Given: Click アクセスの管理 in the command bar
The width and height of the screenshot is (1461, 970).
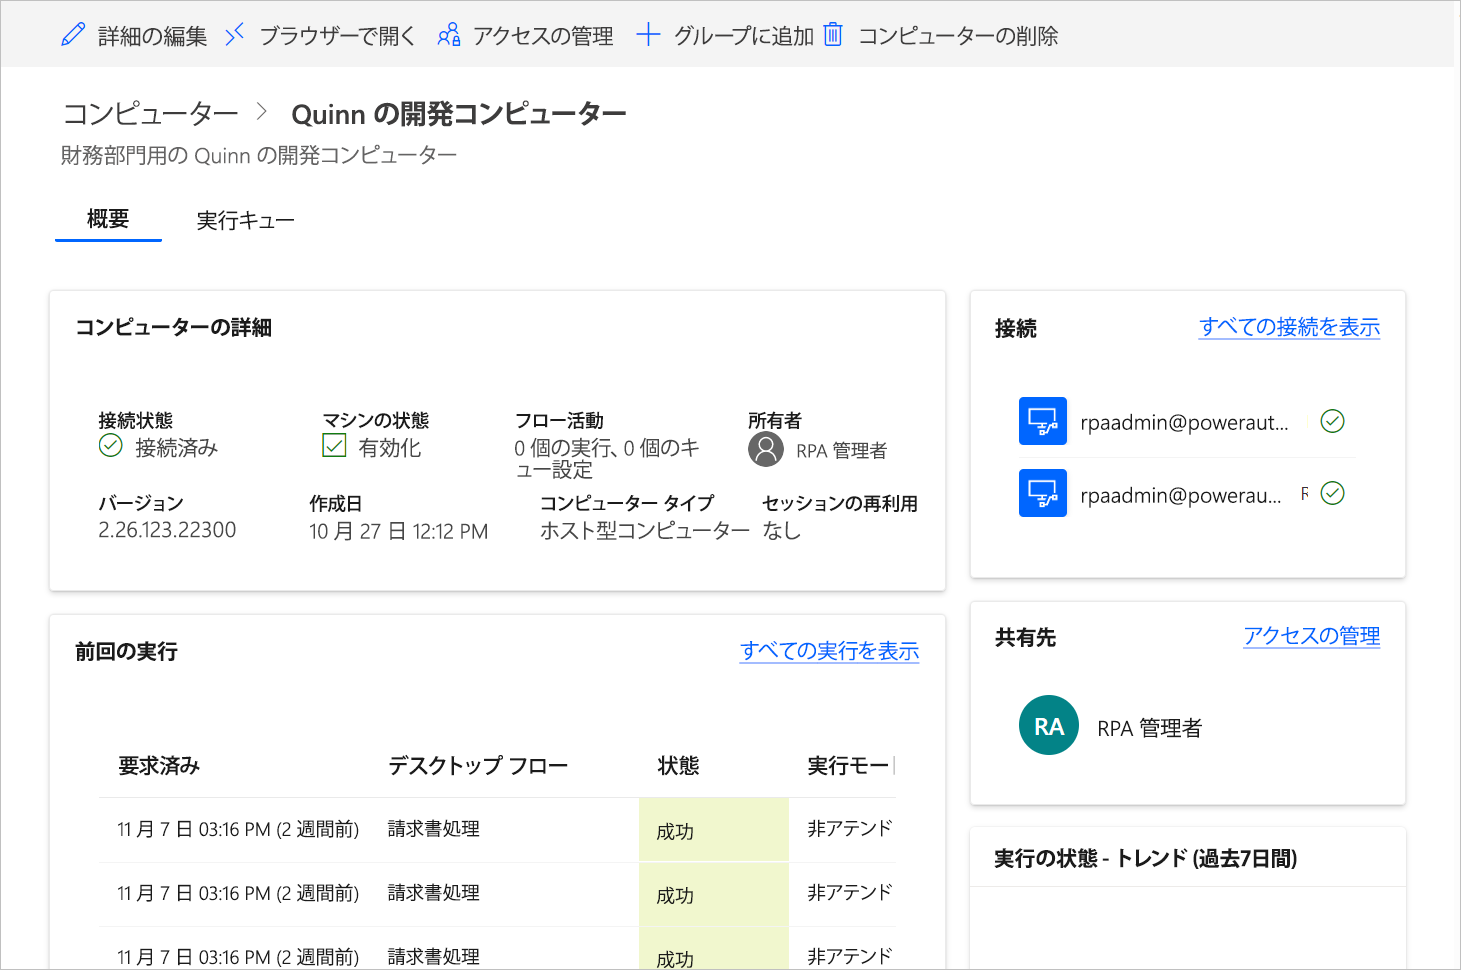Looking at the screenshot, I should click(543, 36).
